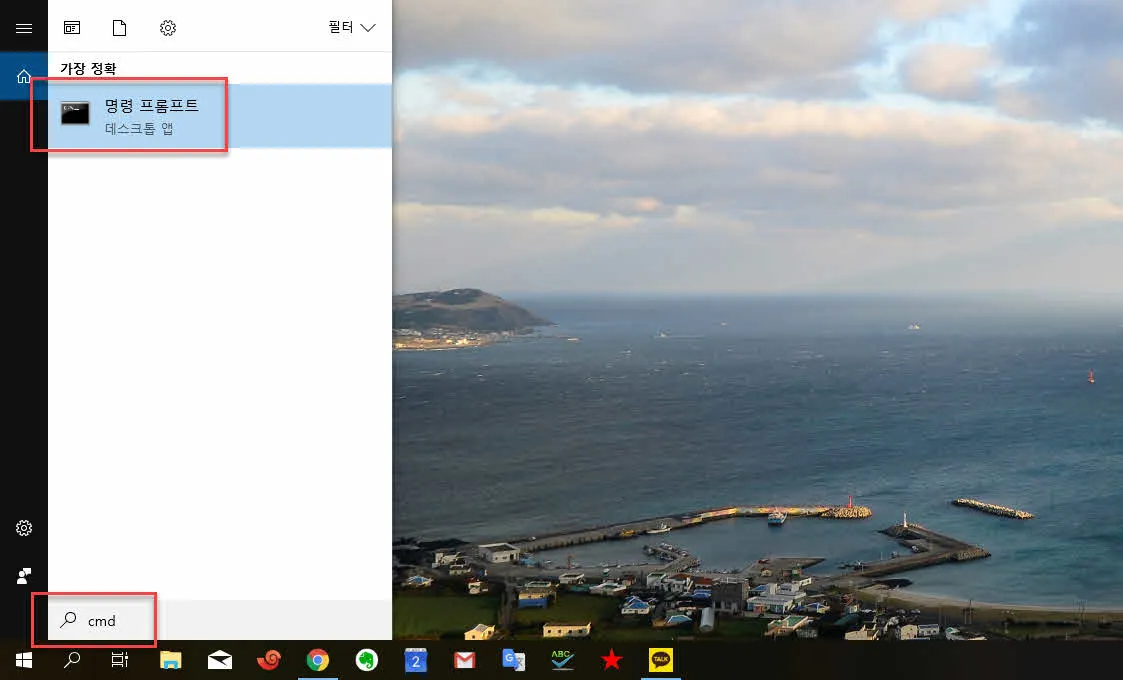Launch Google Translate from the taskbar
The height and width of the screenshot is (680, 1123).
pos(514,660)
